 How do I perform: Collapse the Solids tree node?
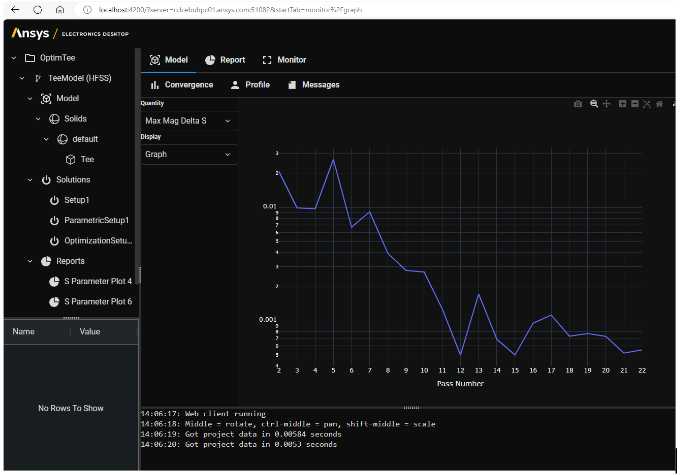(38, 119)
